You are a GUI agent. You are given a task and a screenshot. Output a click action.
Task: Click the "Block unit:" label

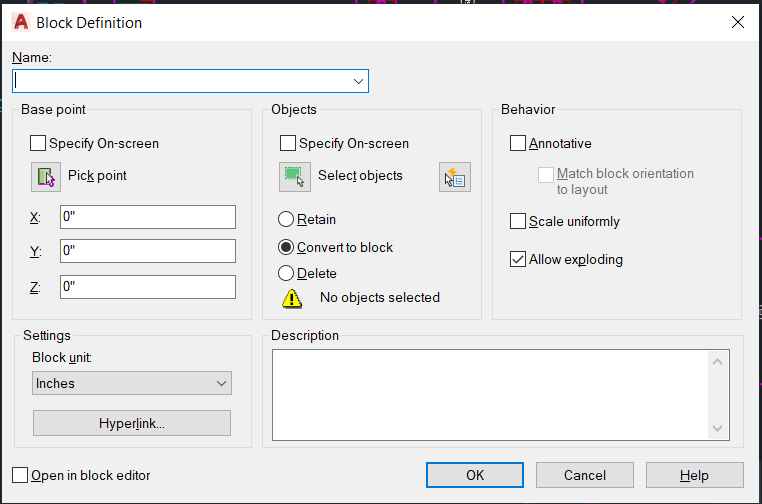tap(62, 358)
